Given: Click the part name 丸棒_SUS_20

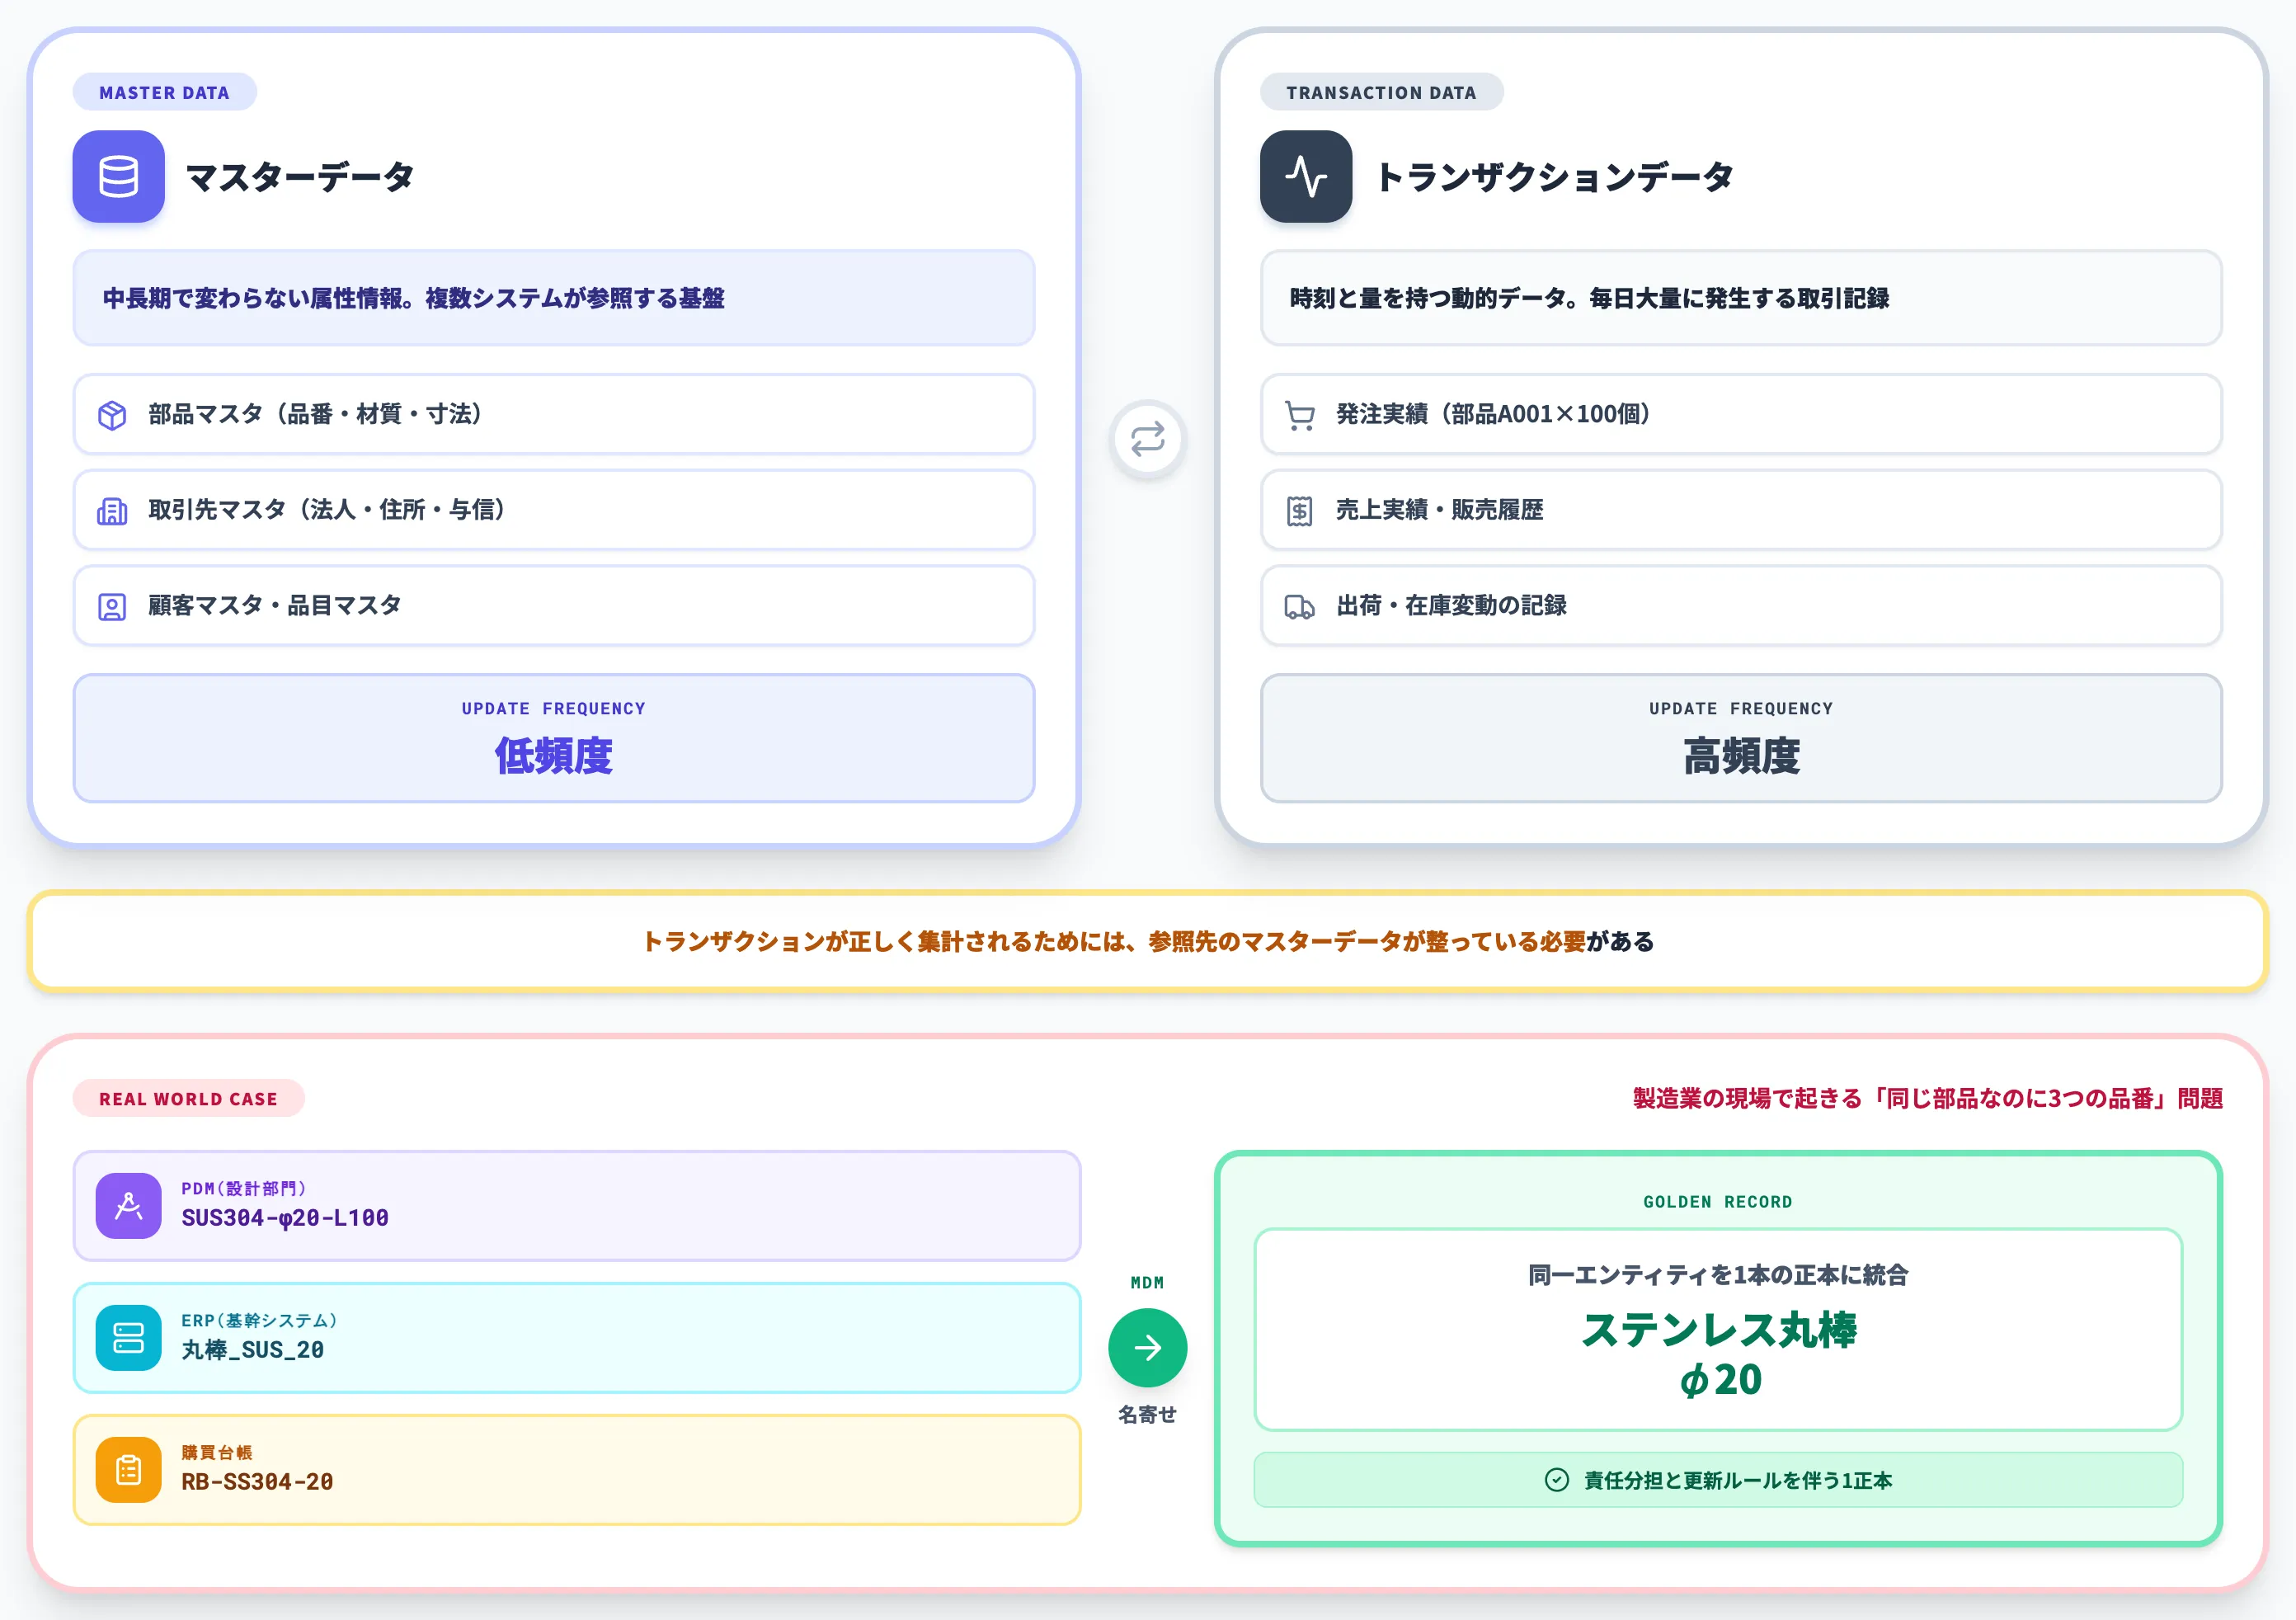Looking at the screenshot, I should click(253, 1349).
